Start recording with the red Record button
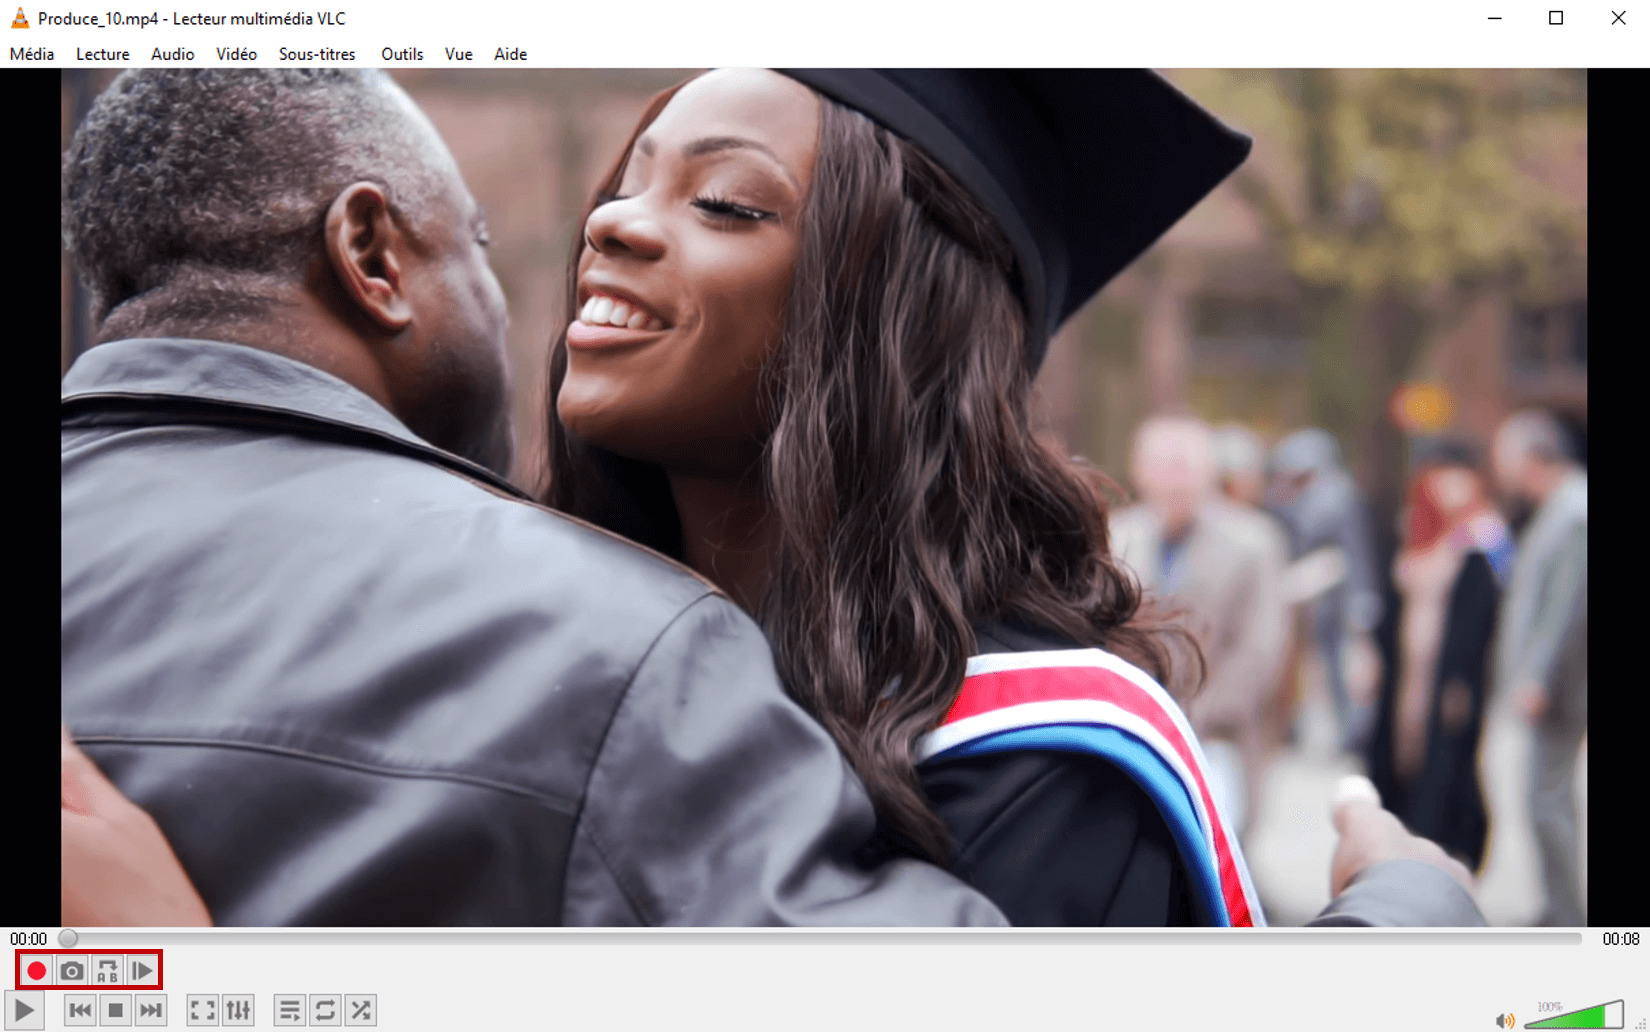Screen dimensions: 1650x1032 click(36, 969)
